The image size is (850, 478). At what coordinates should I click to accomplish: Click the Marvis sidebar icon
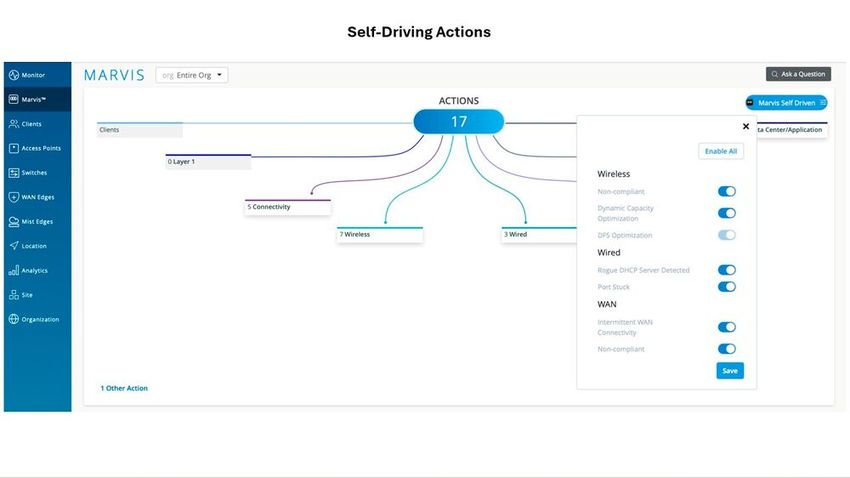click(14, 99)
